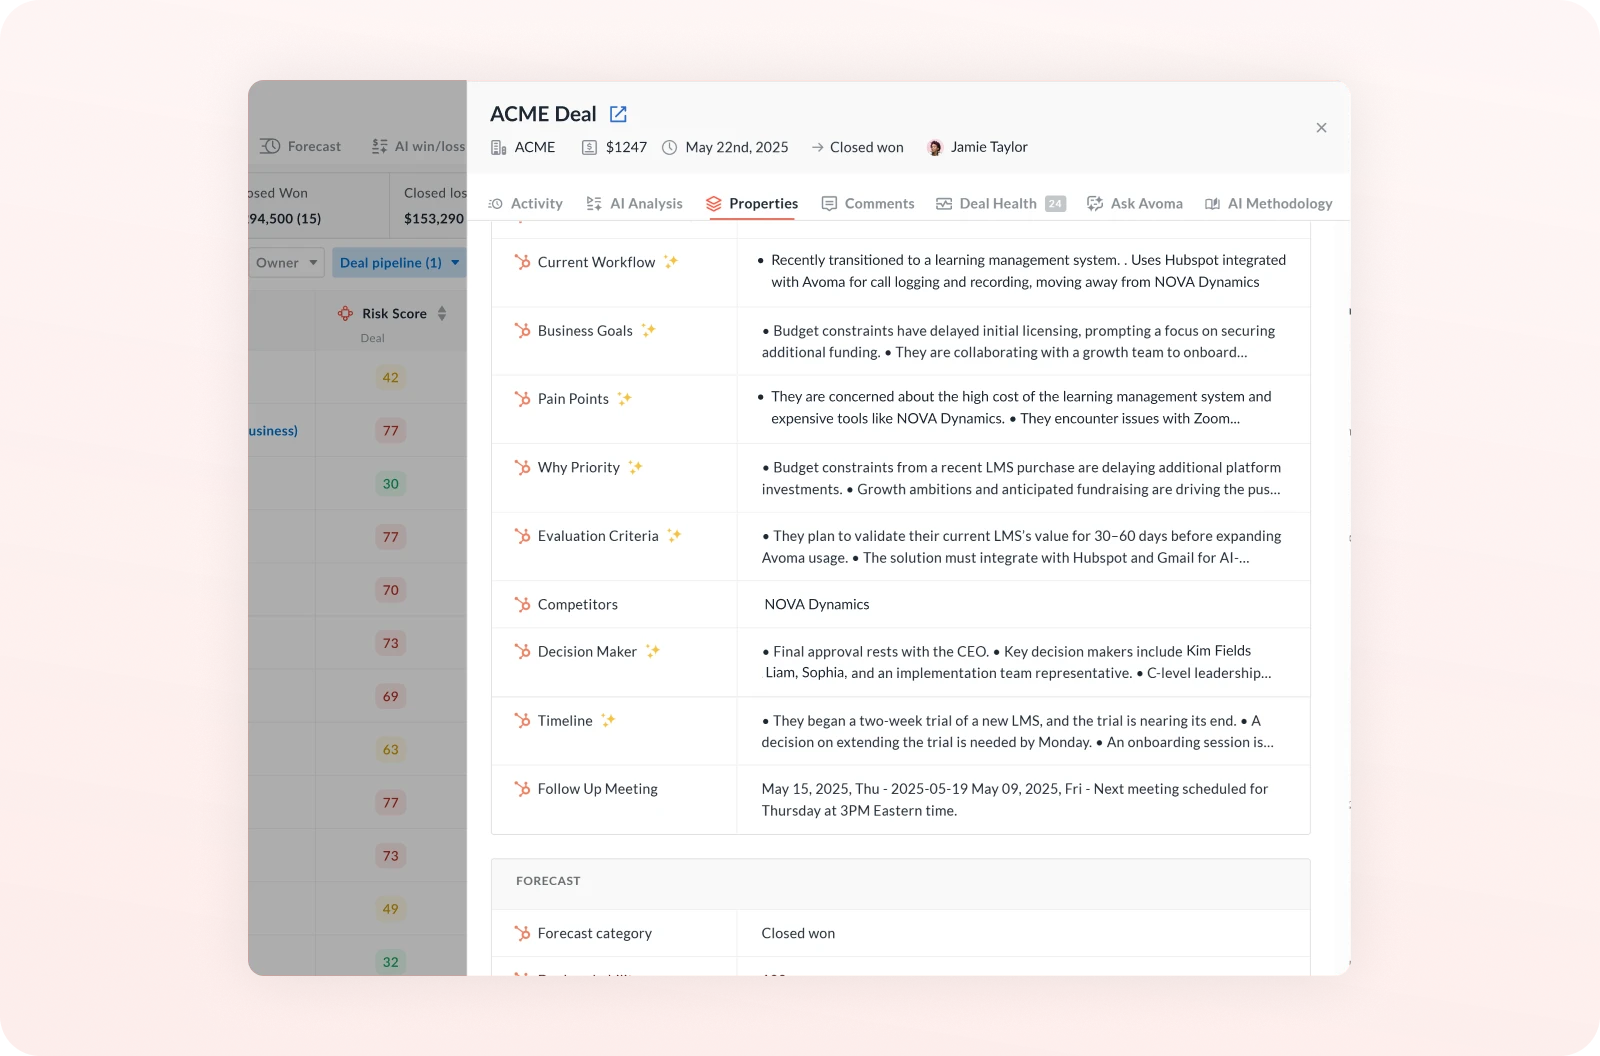Click the Current Workflow description text
This screenshot has height=1056, width=1600.
(1021, 271)
